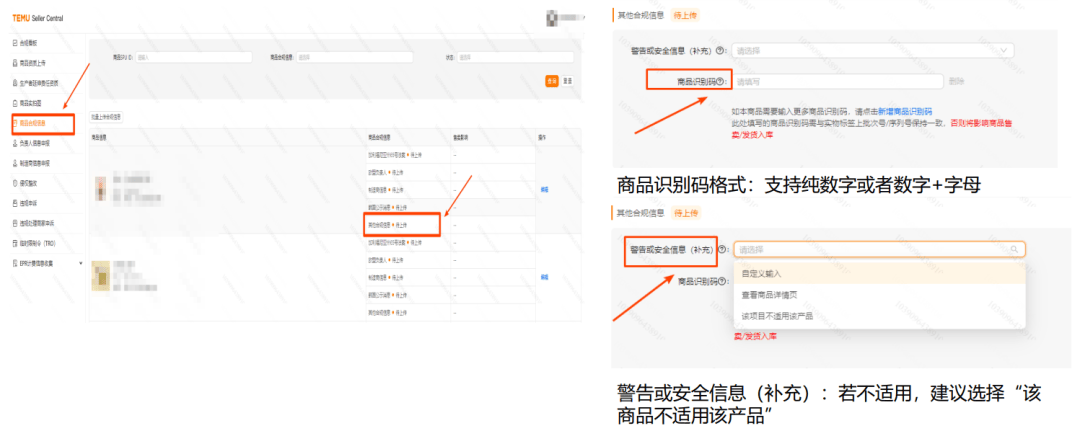This screenshot has height=431, width=1080.
Task: Open the 警告或安全信息 dropdown chevron in upper panel
Action: coord(1004,50)
